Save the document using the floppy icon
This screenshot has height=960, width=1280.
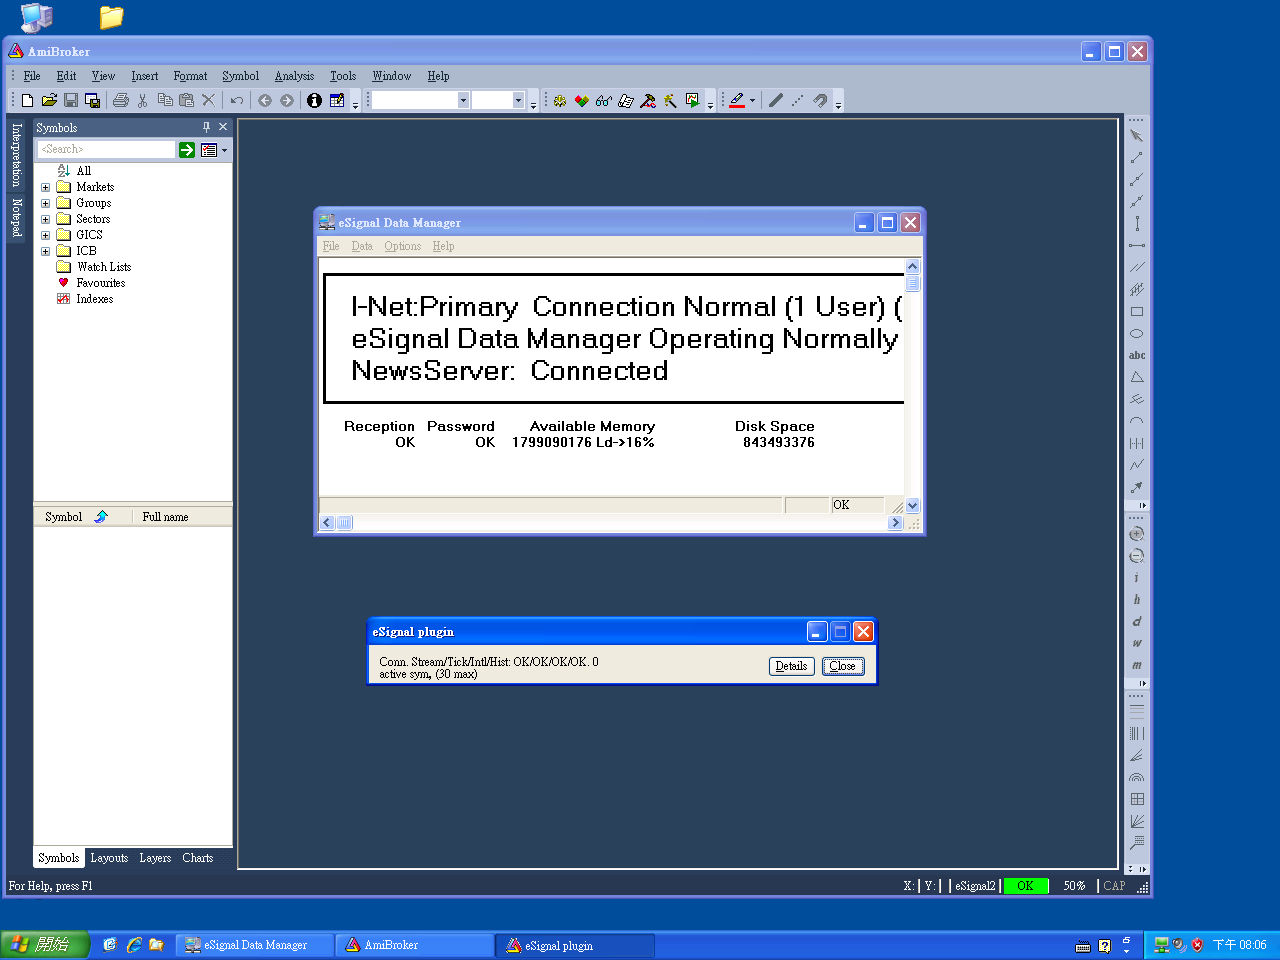click(x=71, y=100)
